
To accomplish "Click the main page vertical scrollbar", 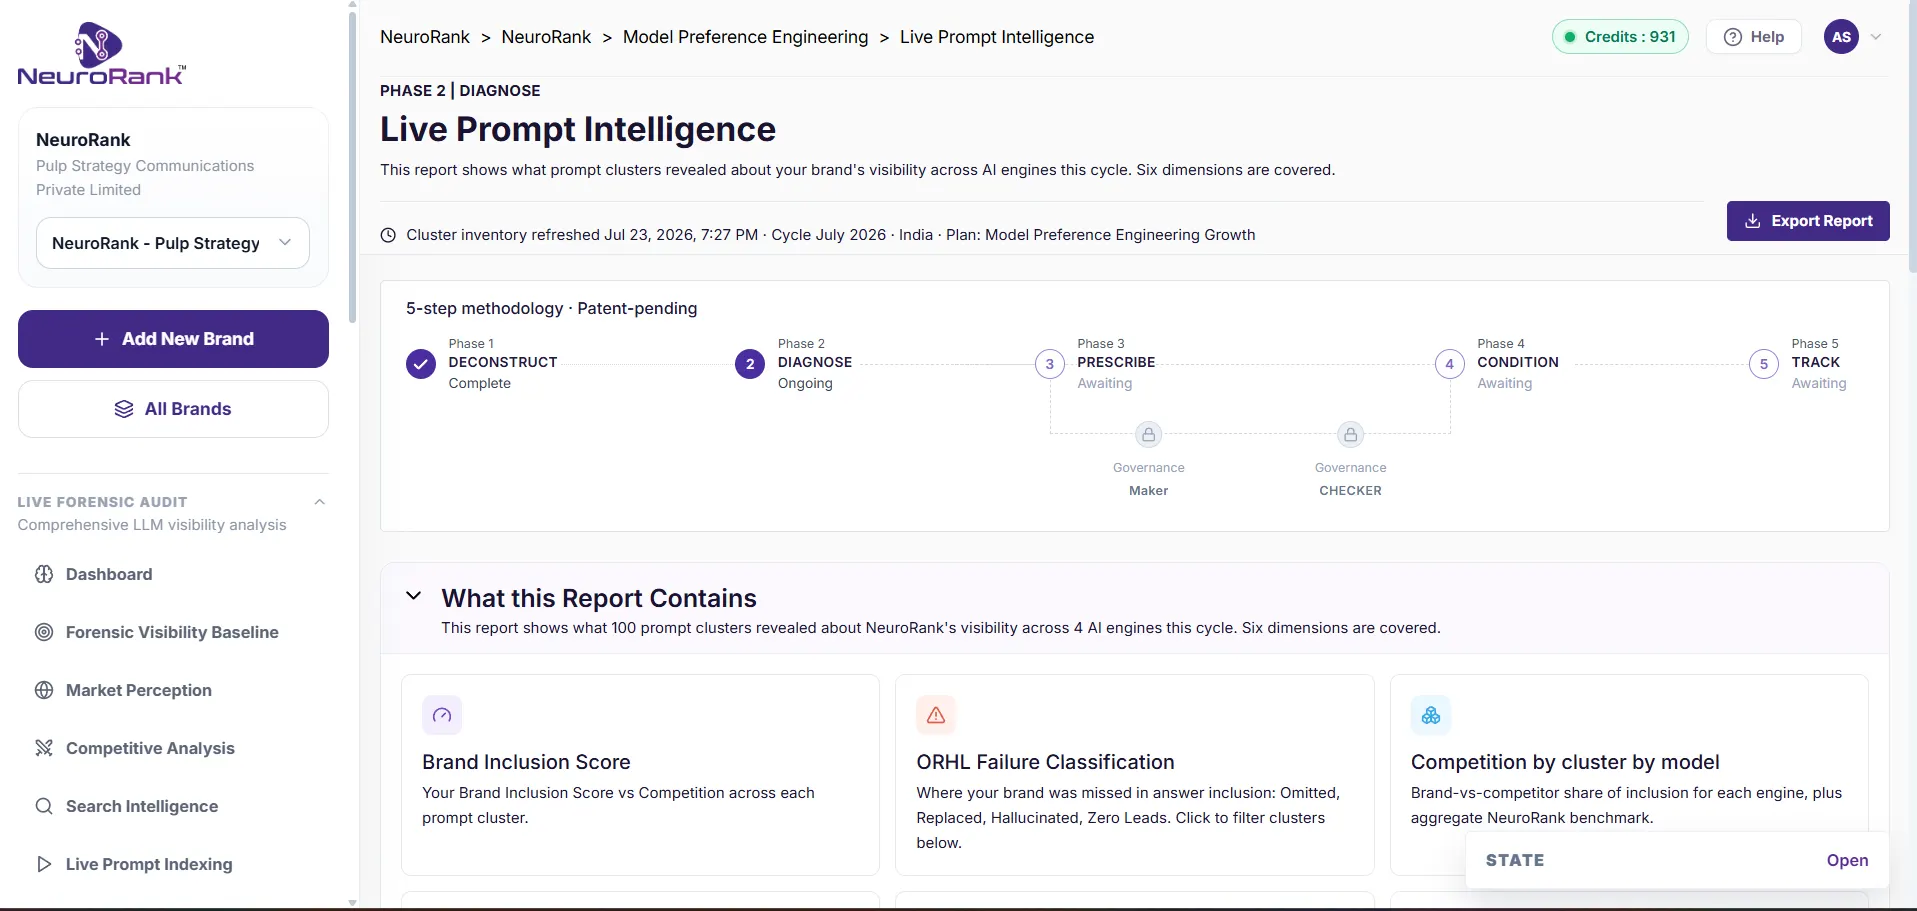I will [x=1912, y=138].
